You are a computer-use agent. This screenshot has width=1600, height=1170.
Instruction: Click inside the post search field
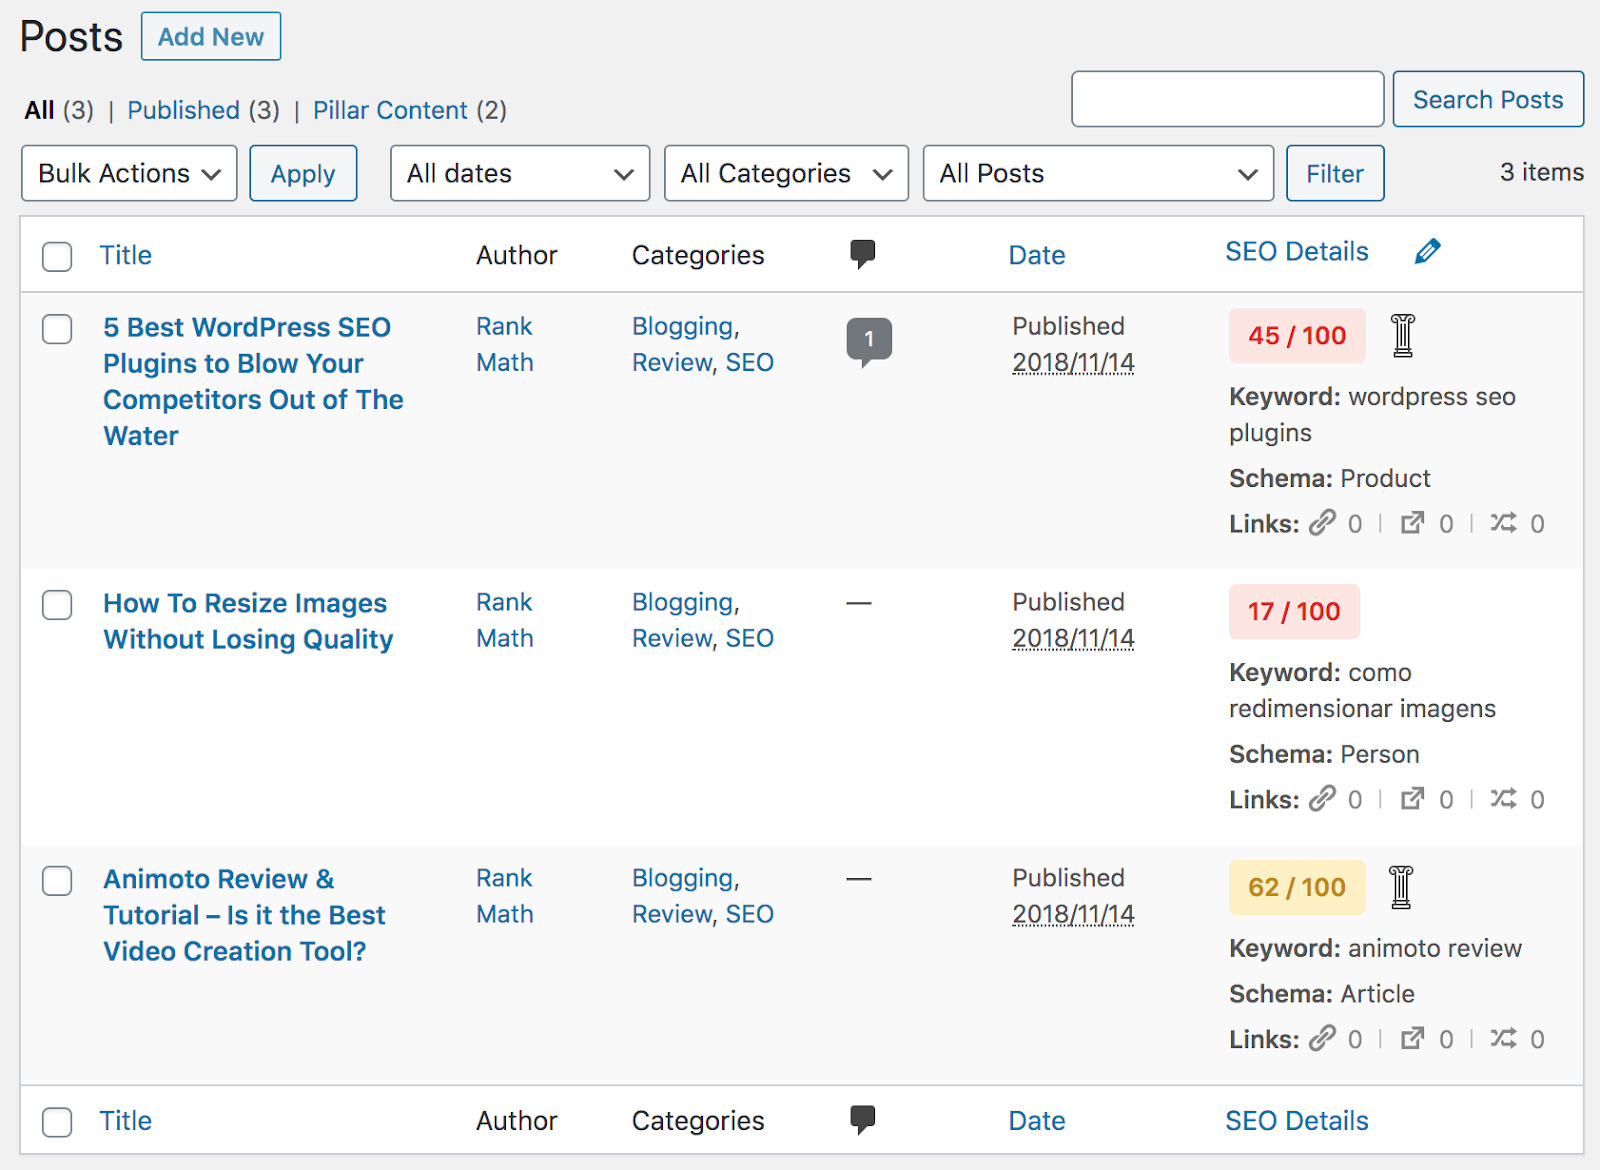(x=1227, y=99)
